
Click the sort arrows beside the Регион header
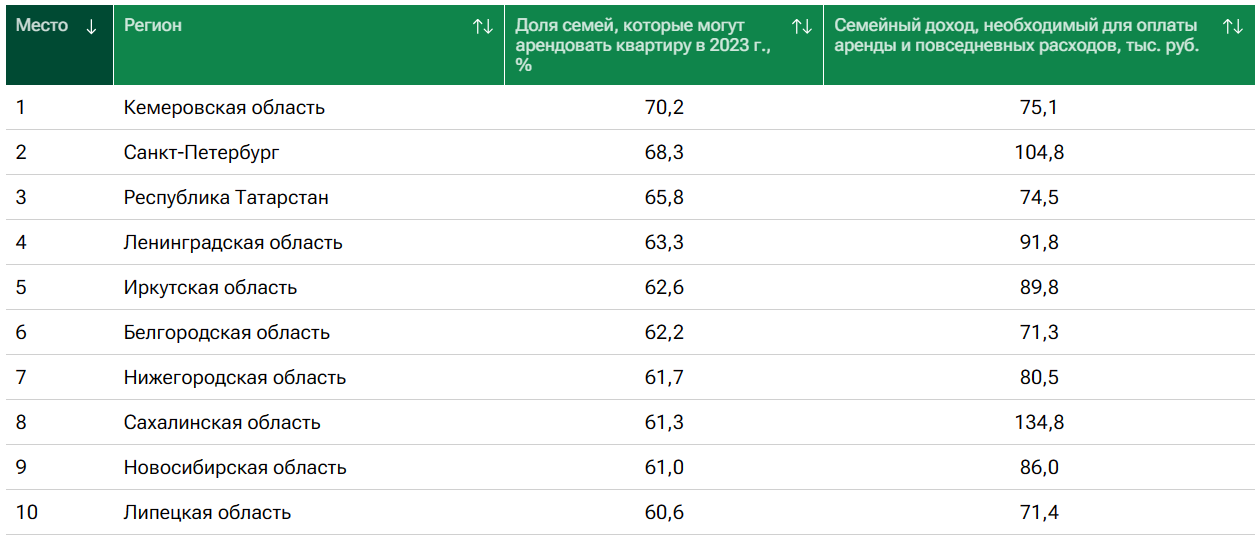tap(483, 27)
